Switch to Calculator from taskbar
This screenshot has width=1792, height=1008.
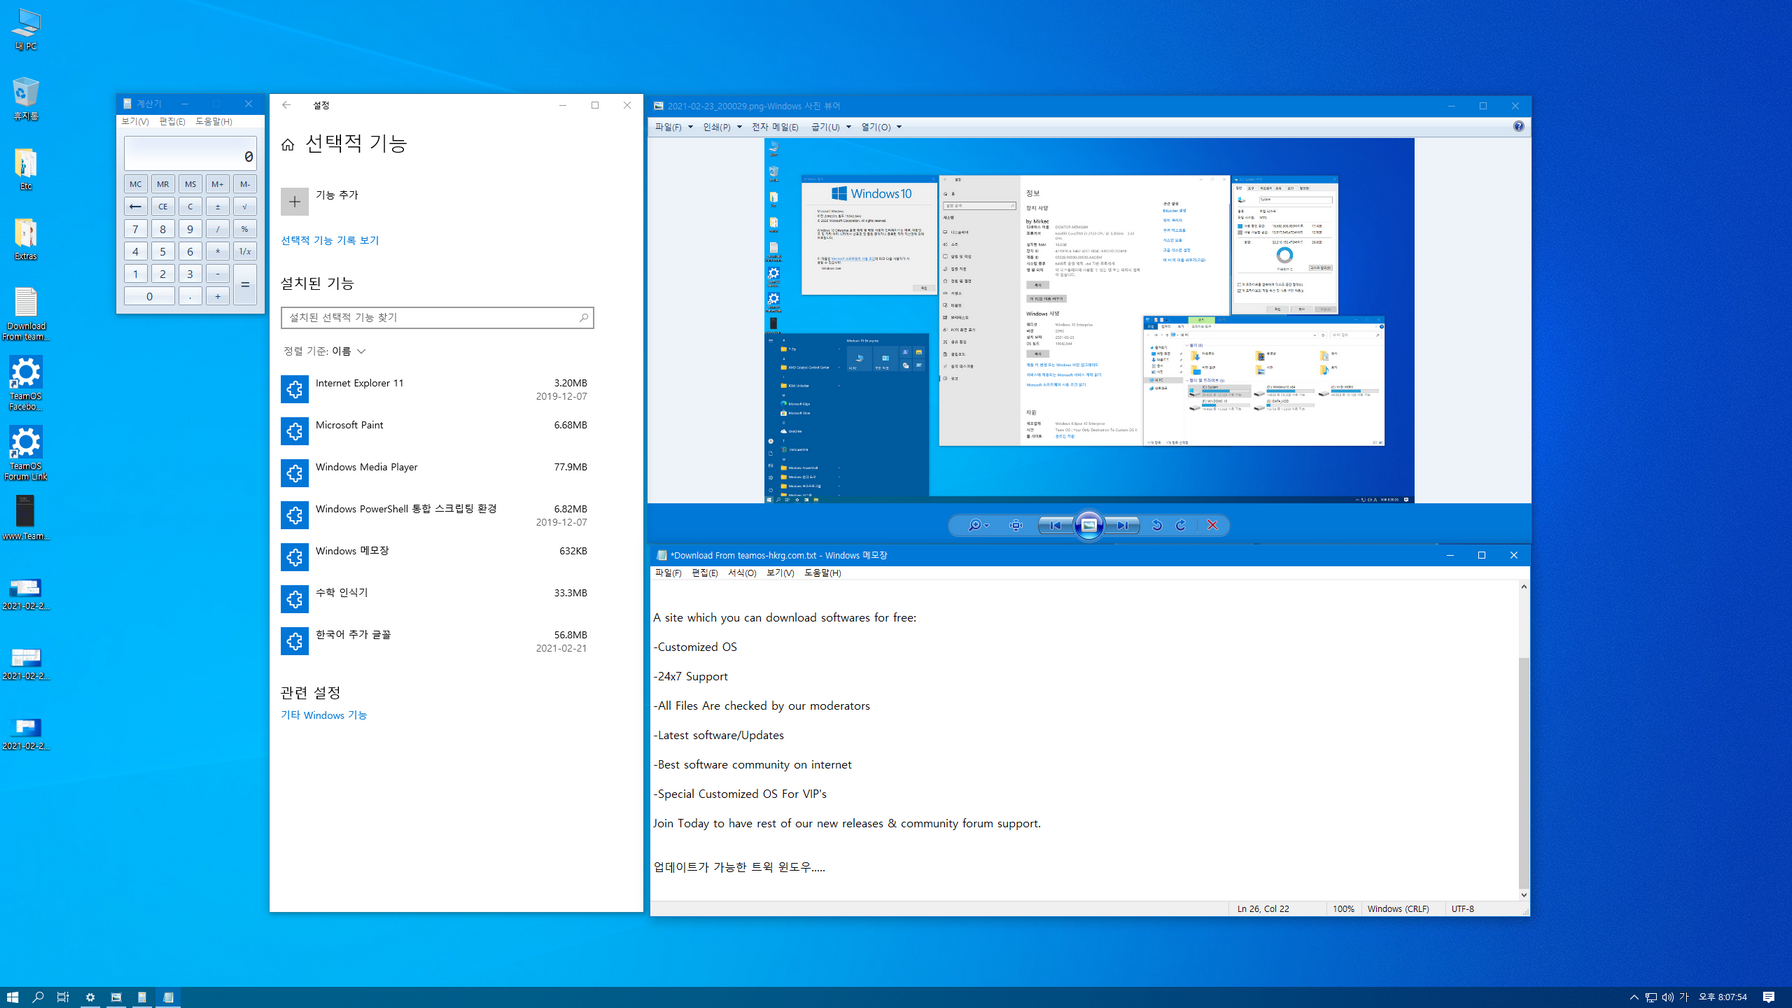[142, 997]
